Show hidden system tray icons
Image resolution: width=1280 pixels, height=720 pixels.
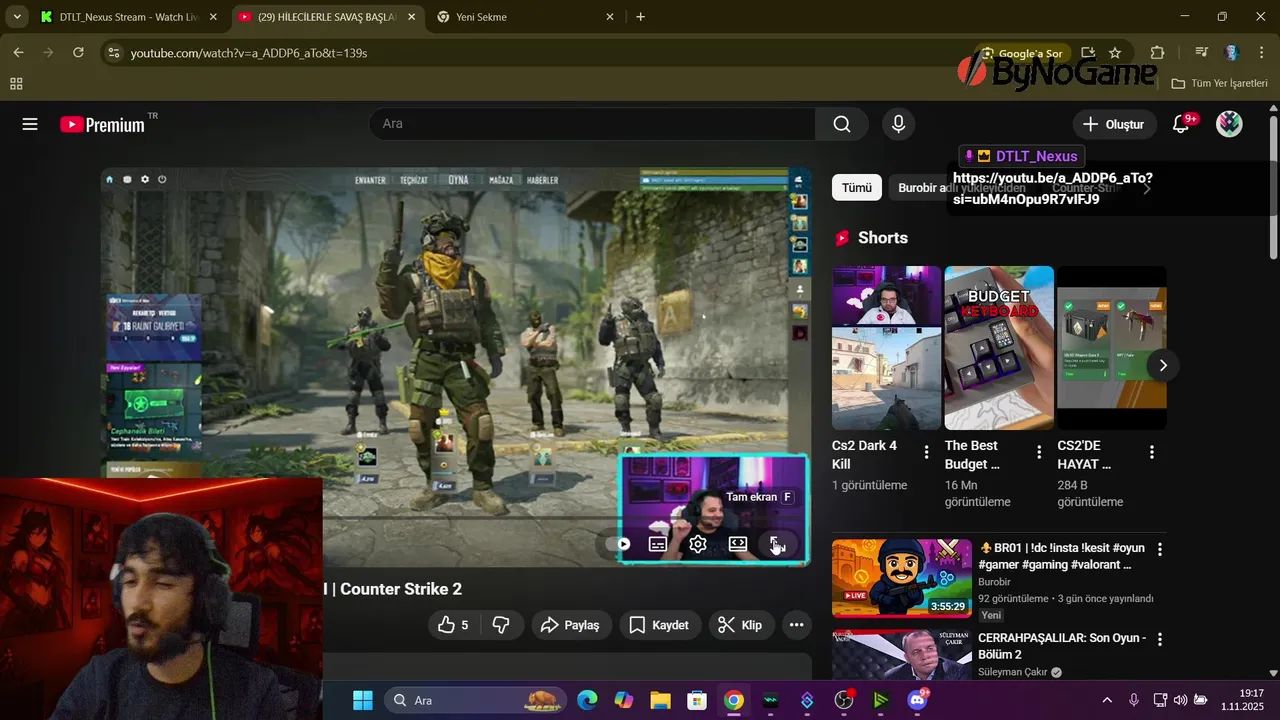tap(1107, 700)
